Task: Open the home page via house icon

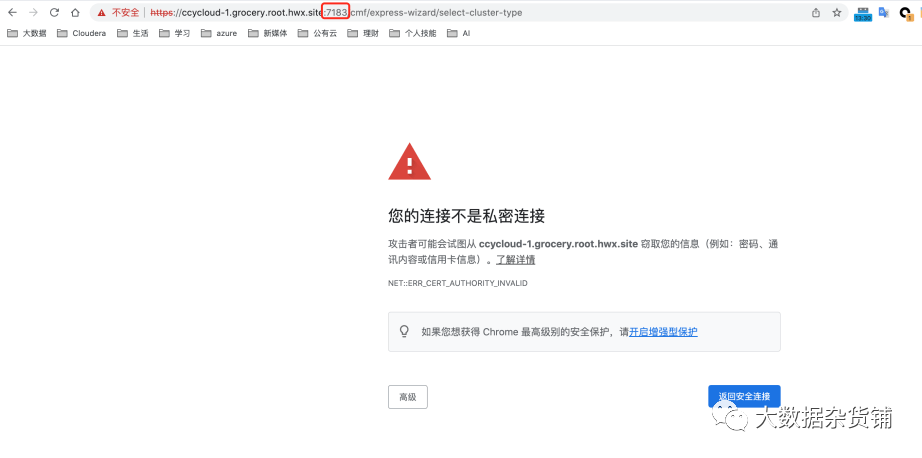Action: coord(75,12)
